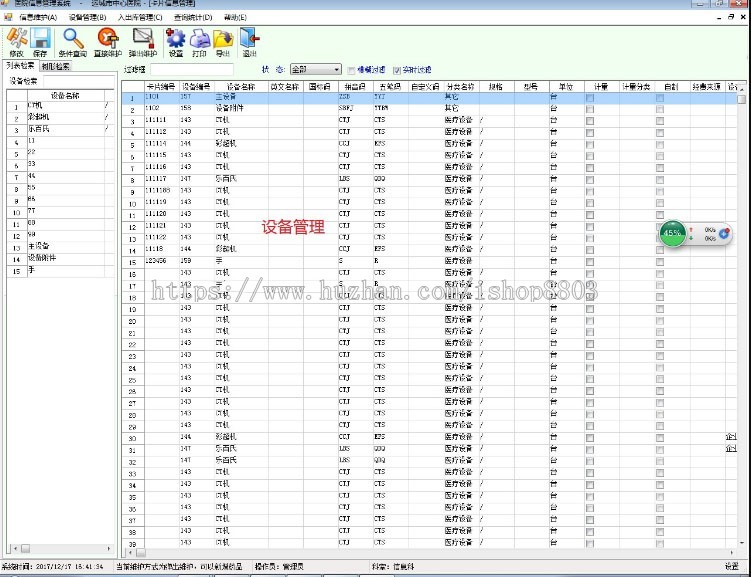This screenshot has width=751, height=577.
Task: Click the 过滤框 filter input field
Action: click(x=190, y=70)
